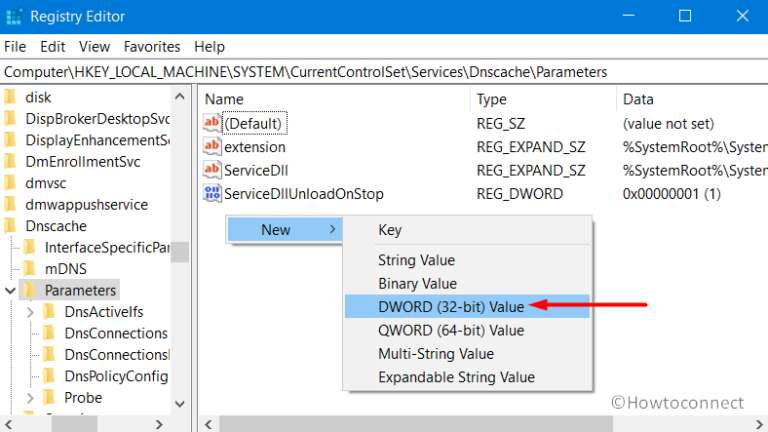Image resolution: width=768 pixels, height=432 pixels.
Task: Select Multi-String Value
Action: pos(467,354)
